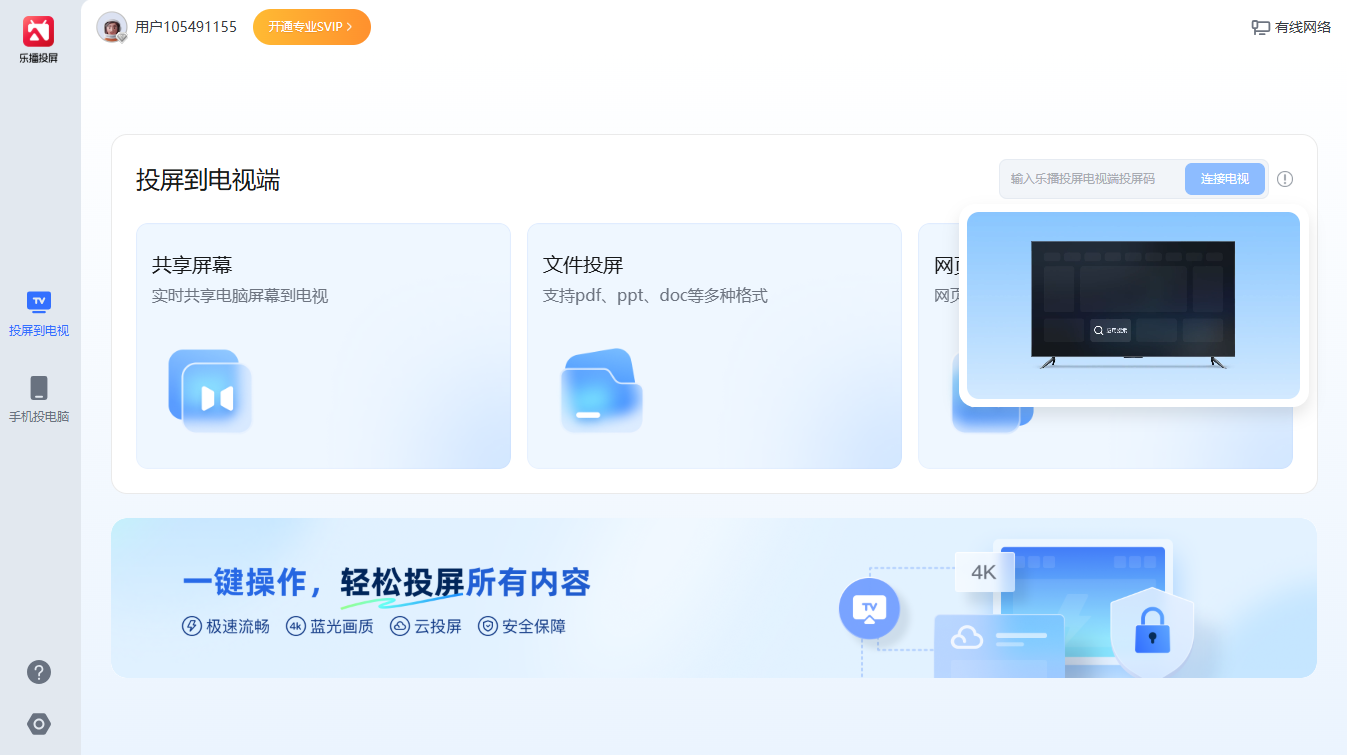Open the 文件投屏 card

pyautogui.click(x=714, y=346)
